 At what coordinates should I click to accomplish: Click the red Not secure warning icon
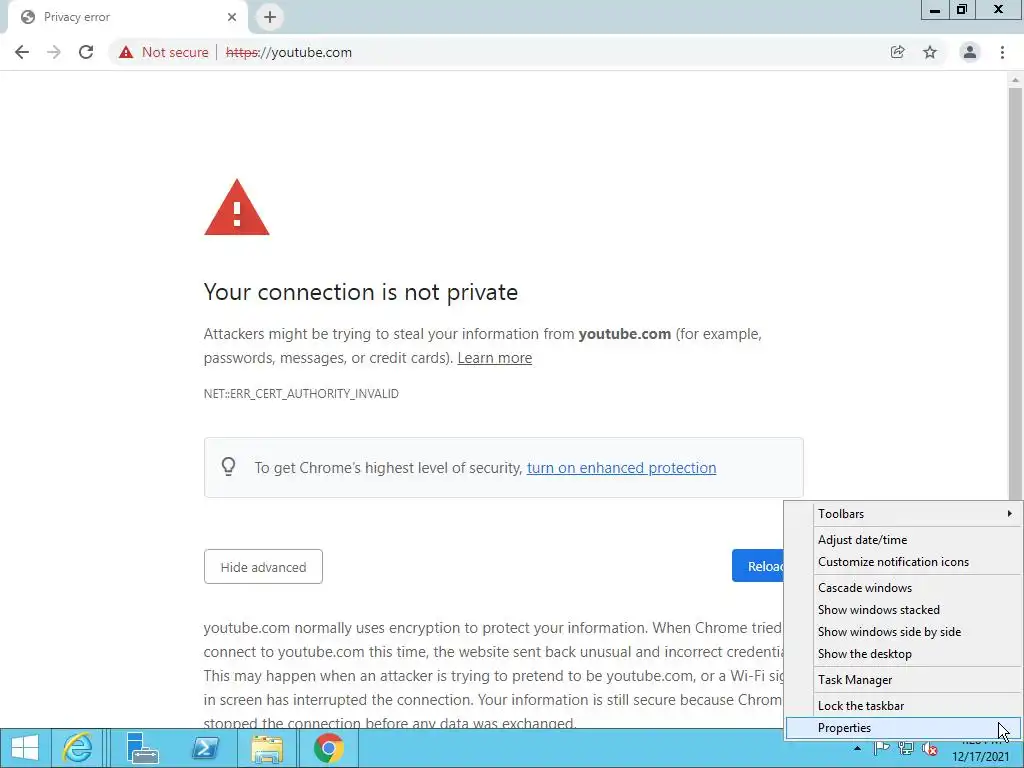(x=126, y=52)
